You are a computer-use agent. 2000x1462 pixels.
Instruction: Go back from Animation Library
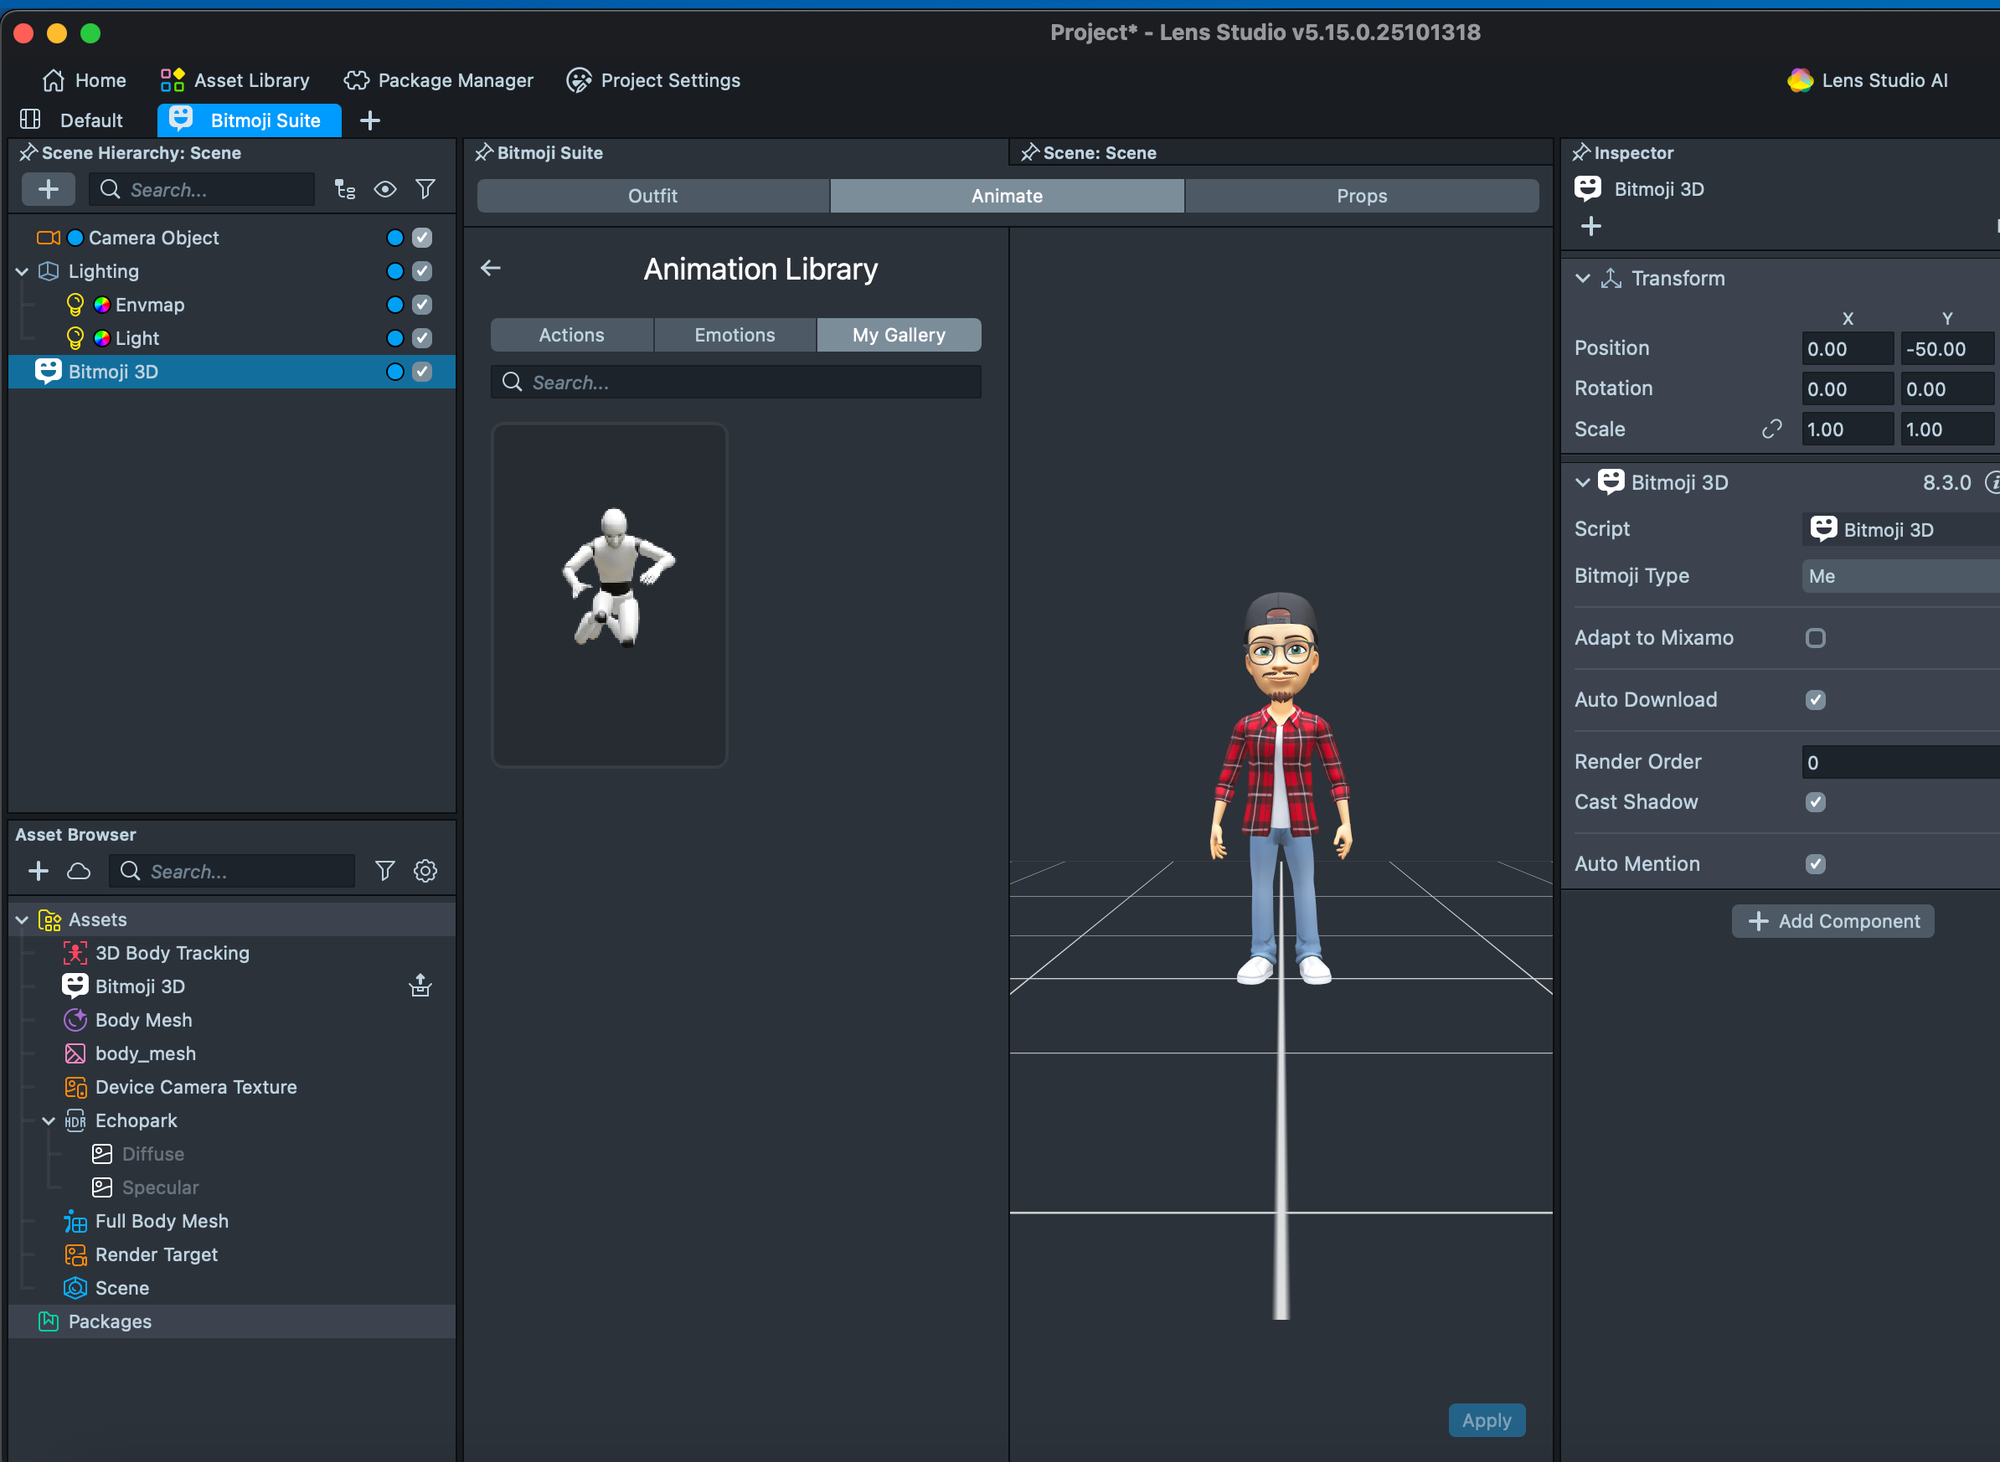pos(490,268)
